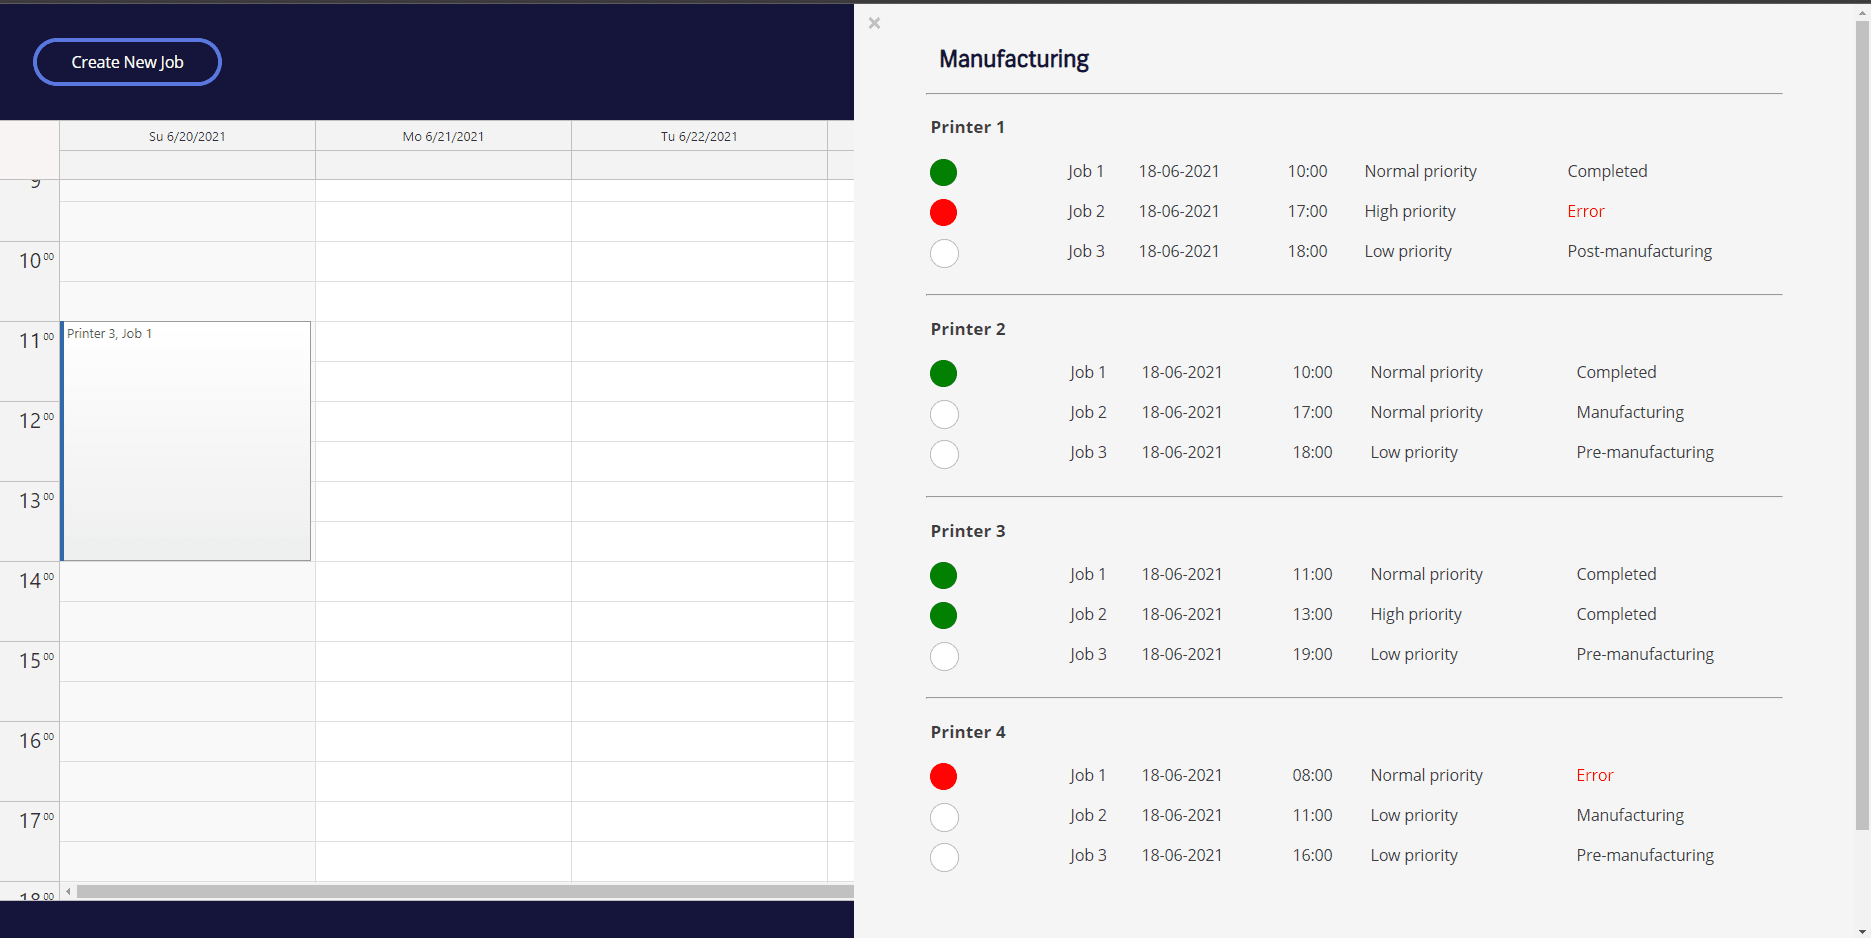The image size is (1871, 938).
Task: Click empty status circle for Printer 2 Job 2
Action: pos(943,414)
